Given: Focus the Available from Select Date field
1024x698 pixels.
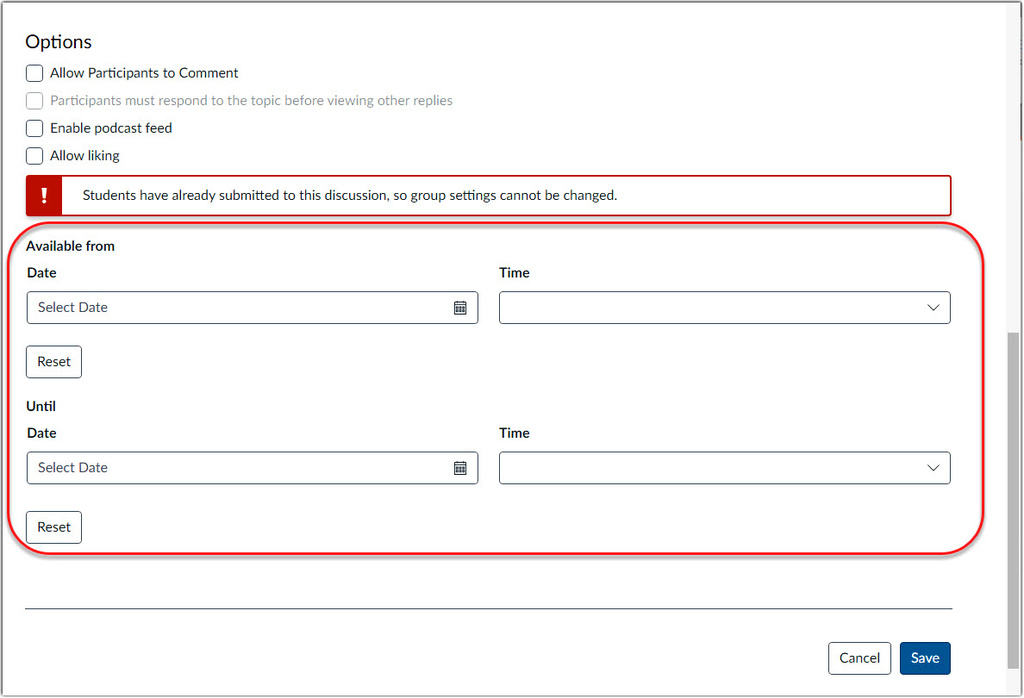Looking at the screenshot, I should [x=240, y=308].
